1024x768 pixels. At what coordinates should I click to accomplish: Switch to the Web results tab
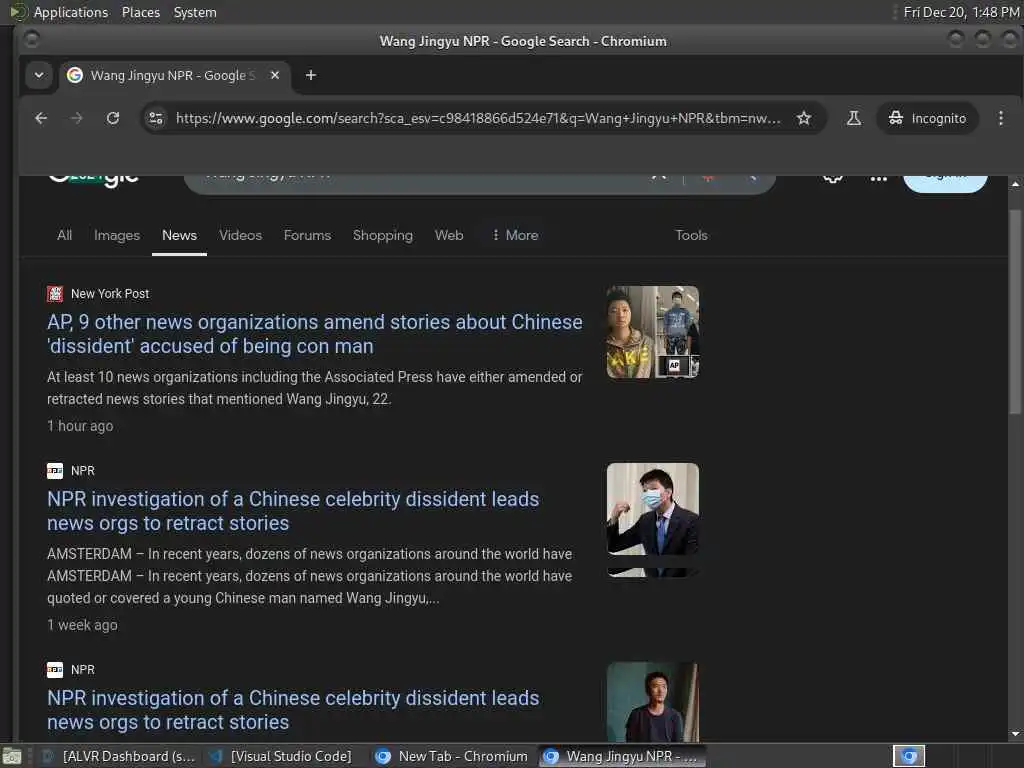(x=449, y=235)
